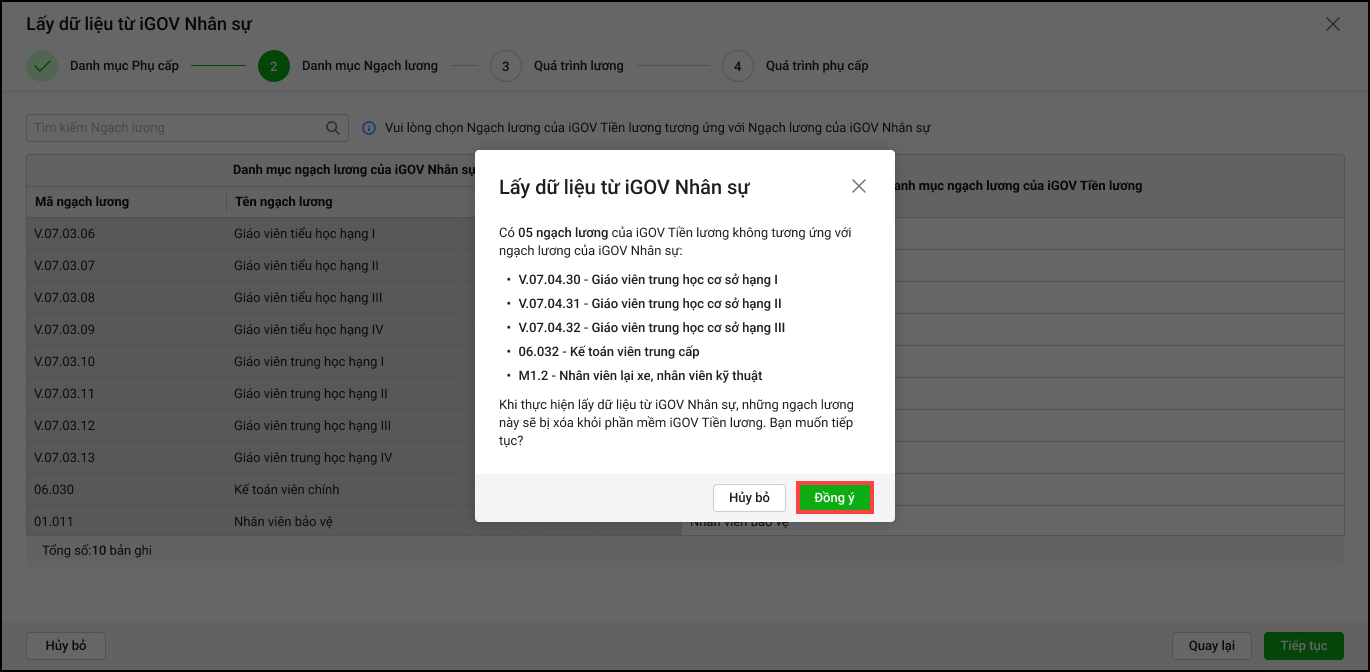
Task: Close the Lấy dữ liệu dialog popup
Action: tap(858, 186)
